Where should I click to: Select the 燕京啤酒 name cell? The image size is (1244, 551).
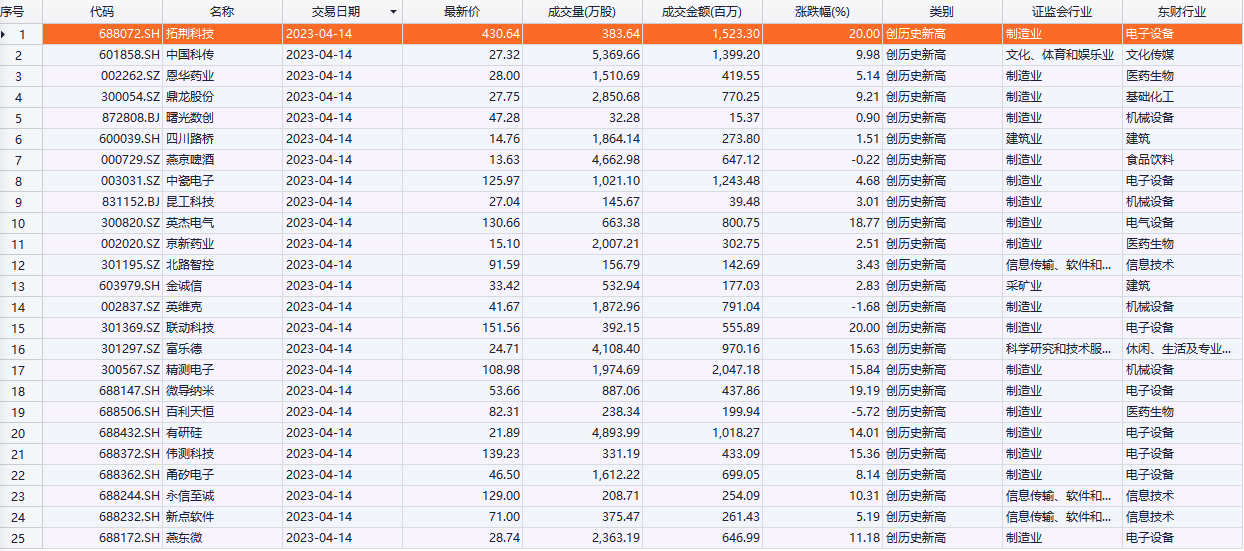190,160
